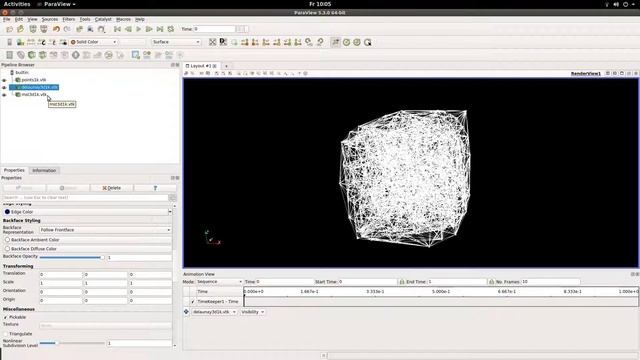Viewport: 640px width, 360px height.
Task: Click the Undo icon
Action: click(x=56, y=29)
